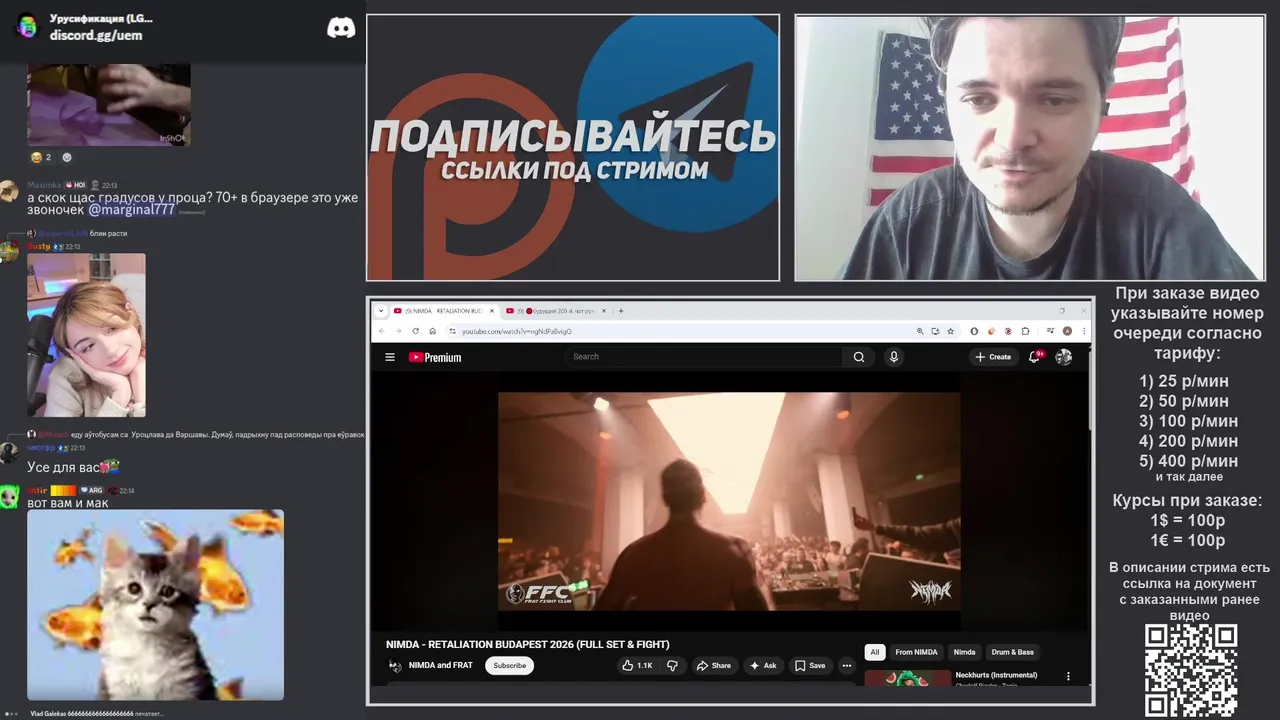Select the All filter chip

[875, 652]
